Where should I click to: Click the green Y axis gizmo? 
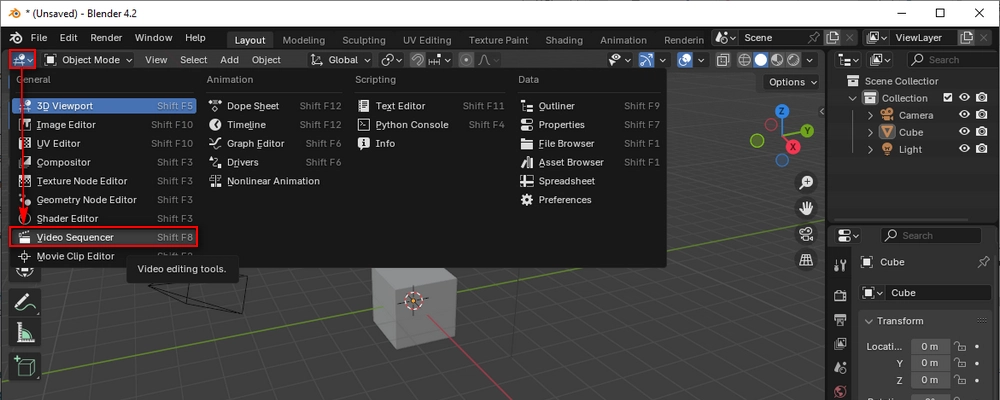pos(807,130)
